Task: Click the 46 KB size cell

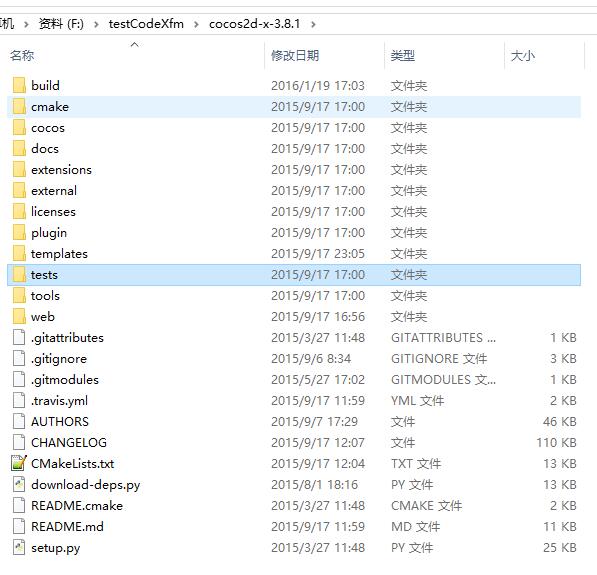Action: [560, 422]
